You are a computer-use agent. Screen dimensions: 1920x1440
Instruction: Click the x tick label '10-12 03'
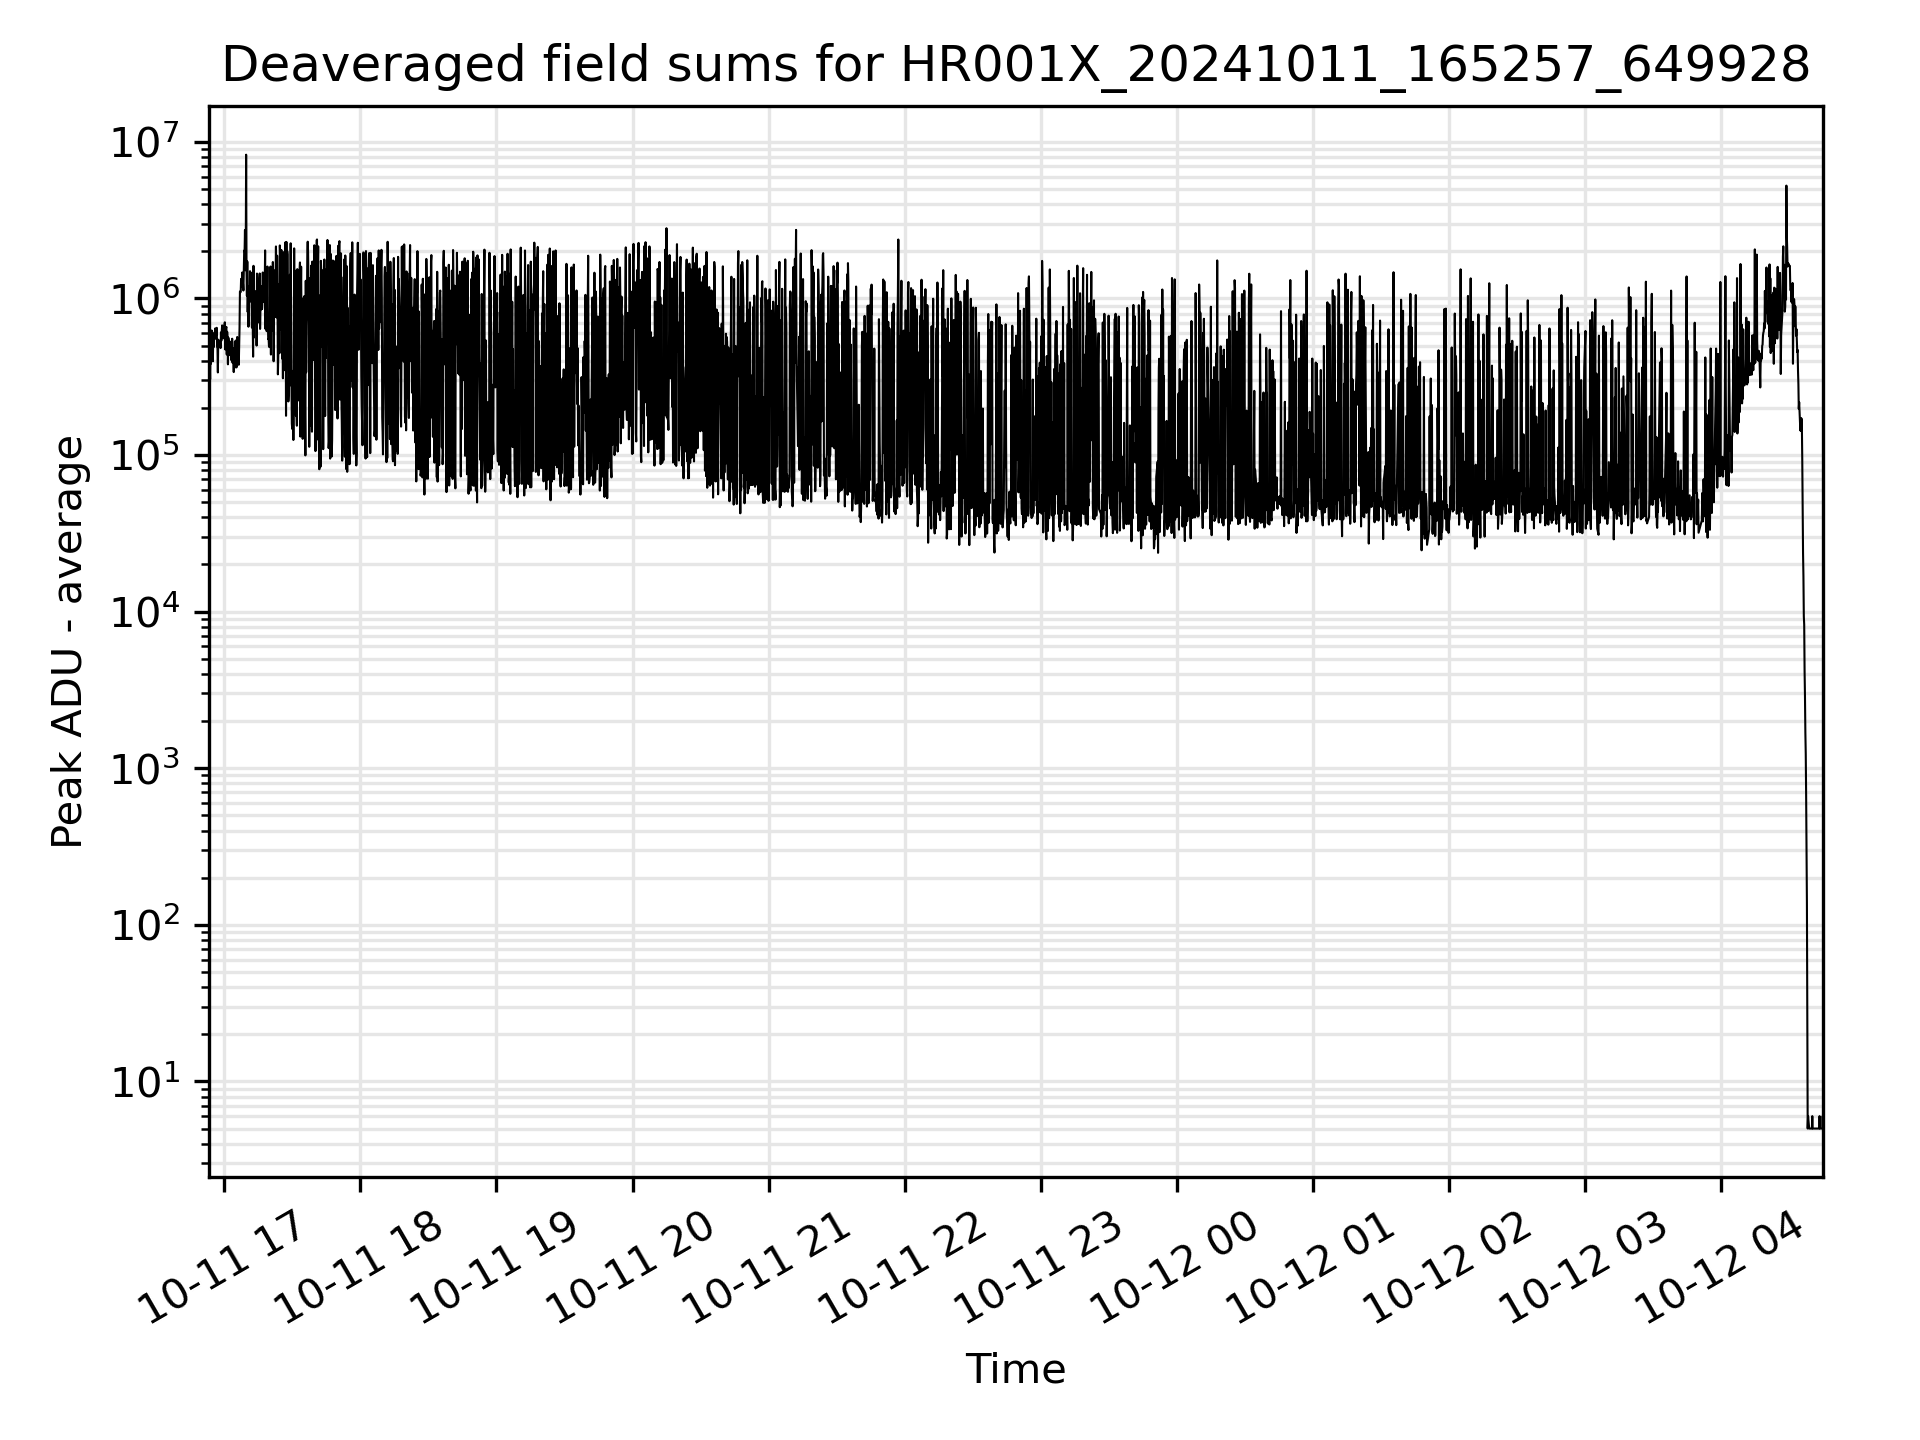click(x=1582, y=1267)
